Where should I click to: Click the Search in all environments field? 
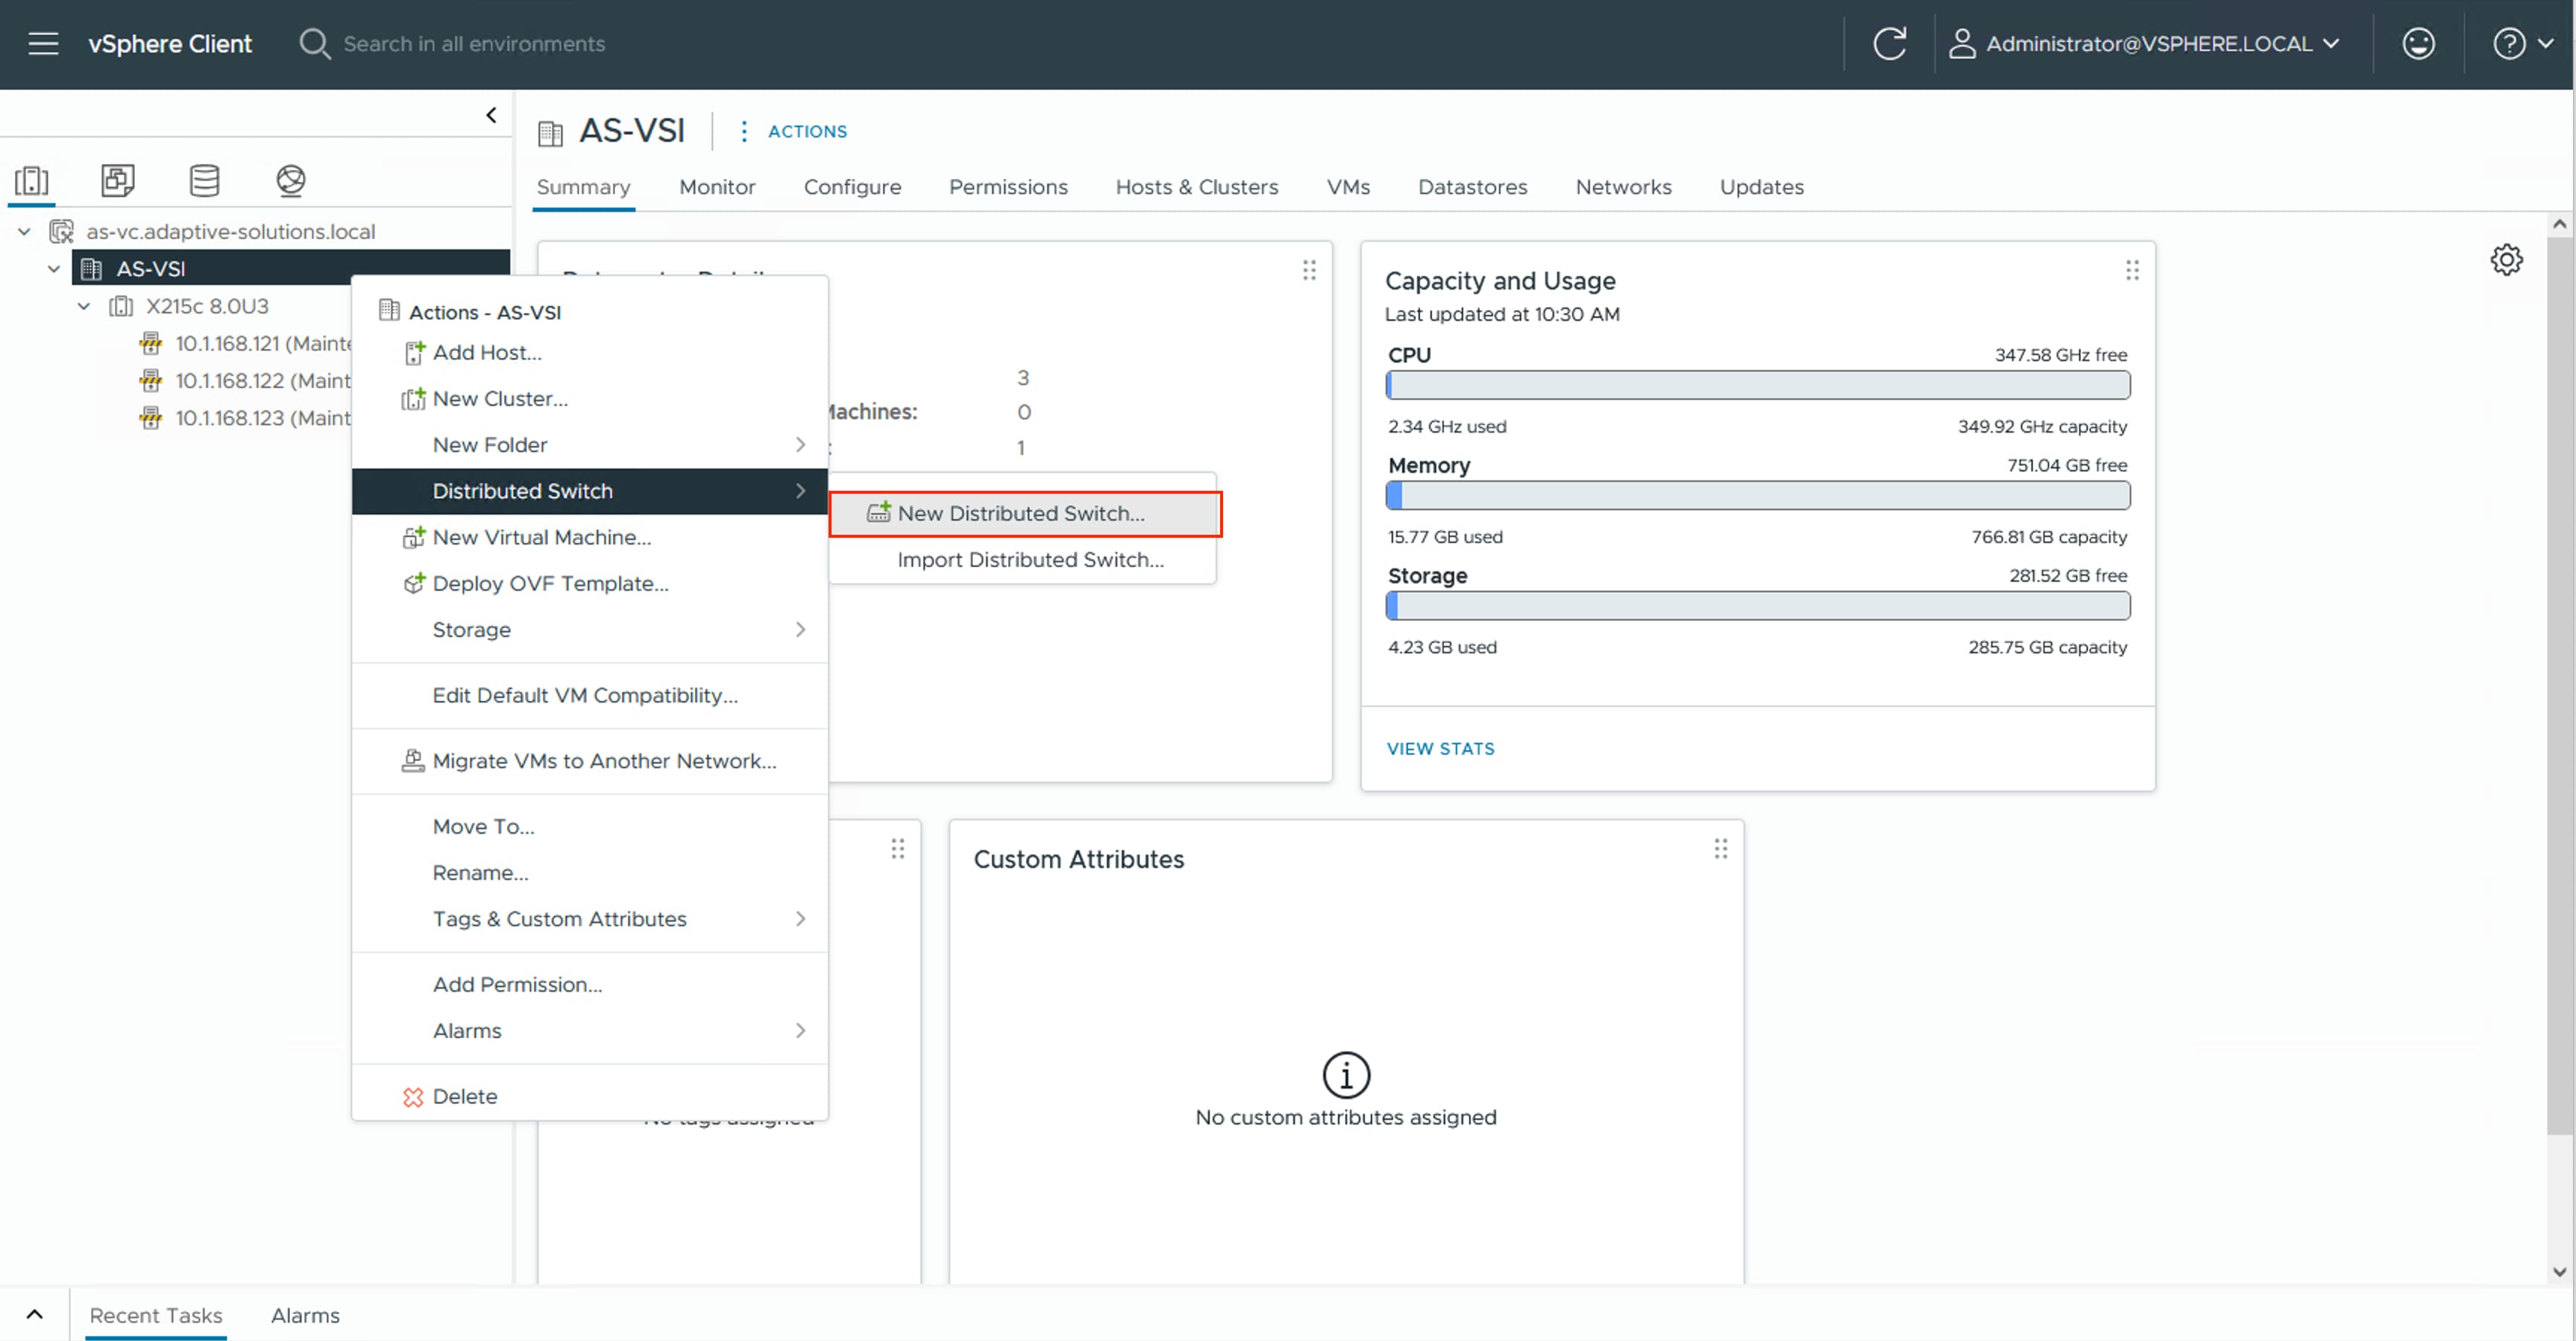pos(474,43)
